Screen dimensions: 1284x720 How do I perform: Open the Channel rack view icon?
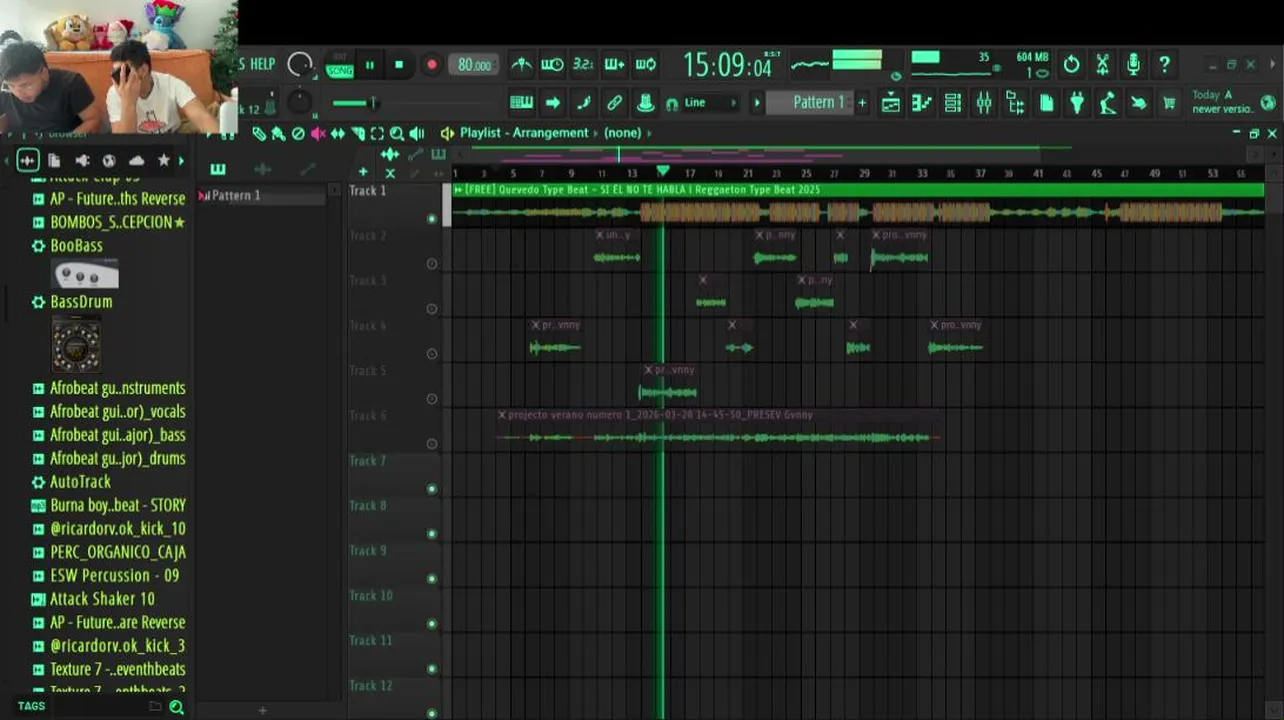tap(953, 103)
